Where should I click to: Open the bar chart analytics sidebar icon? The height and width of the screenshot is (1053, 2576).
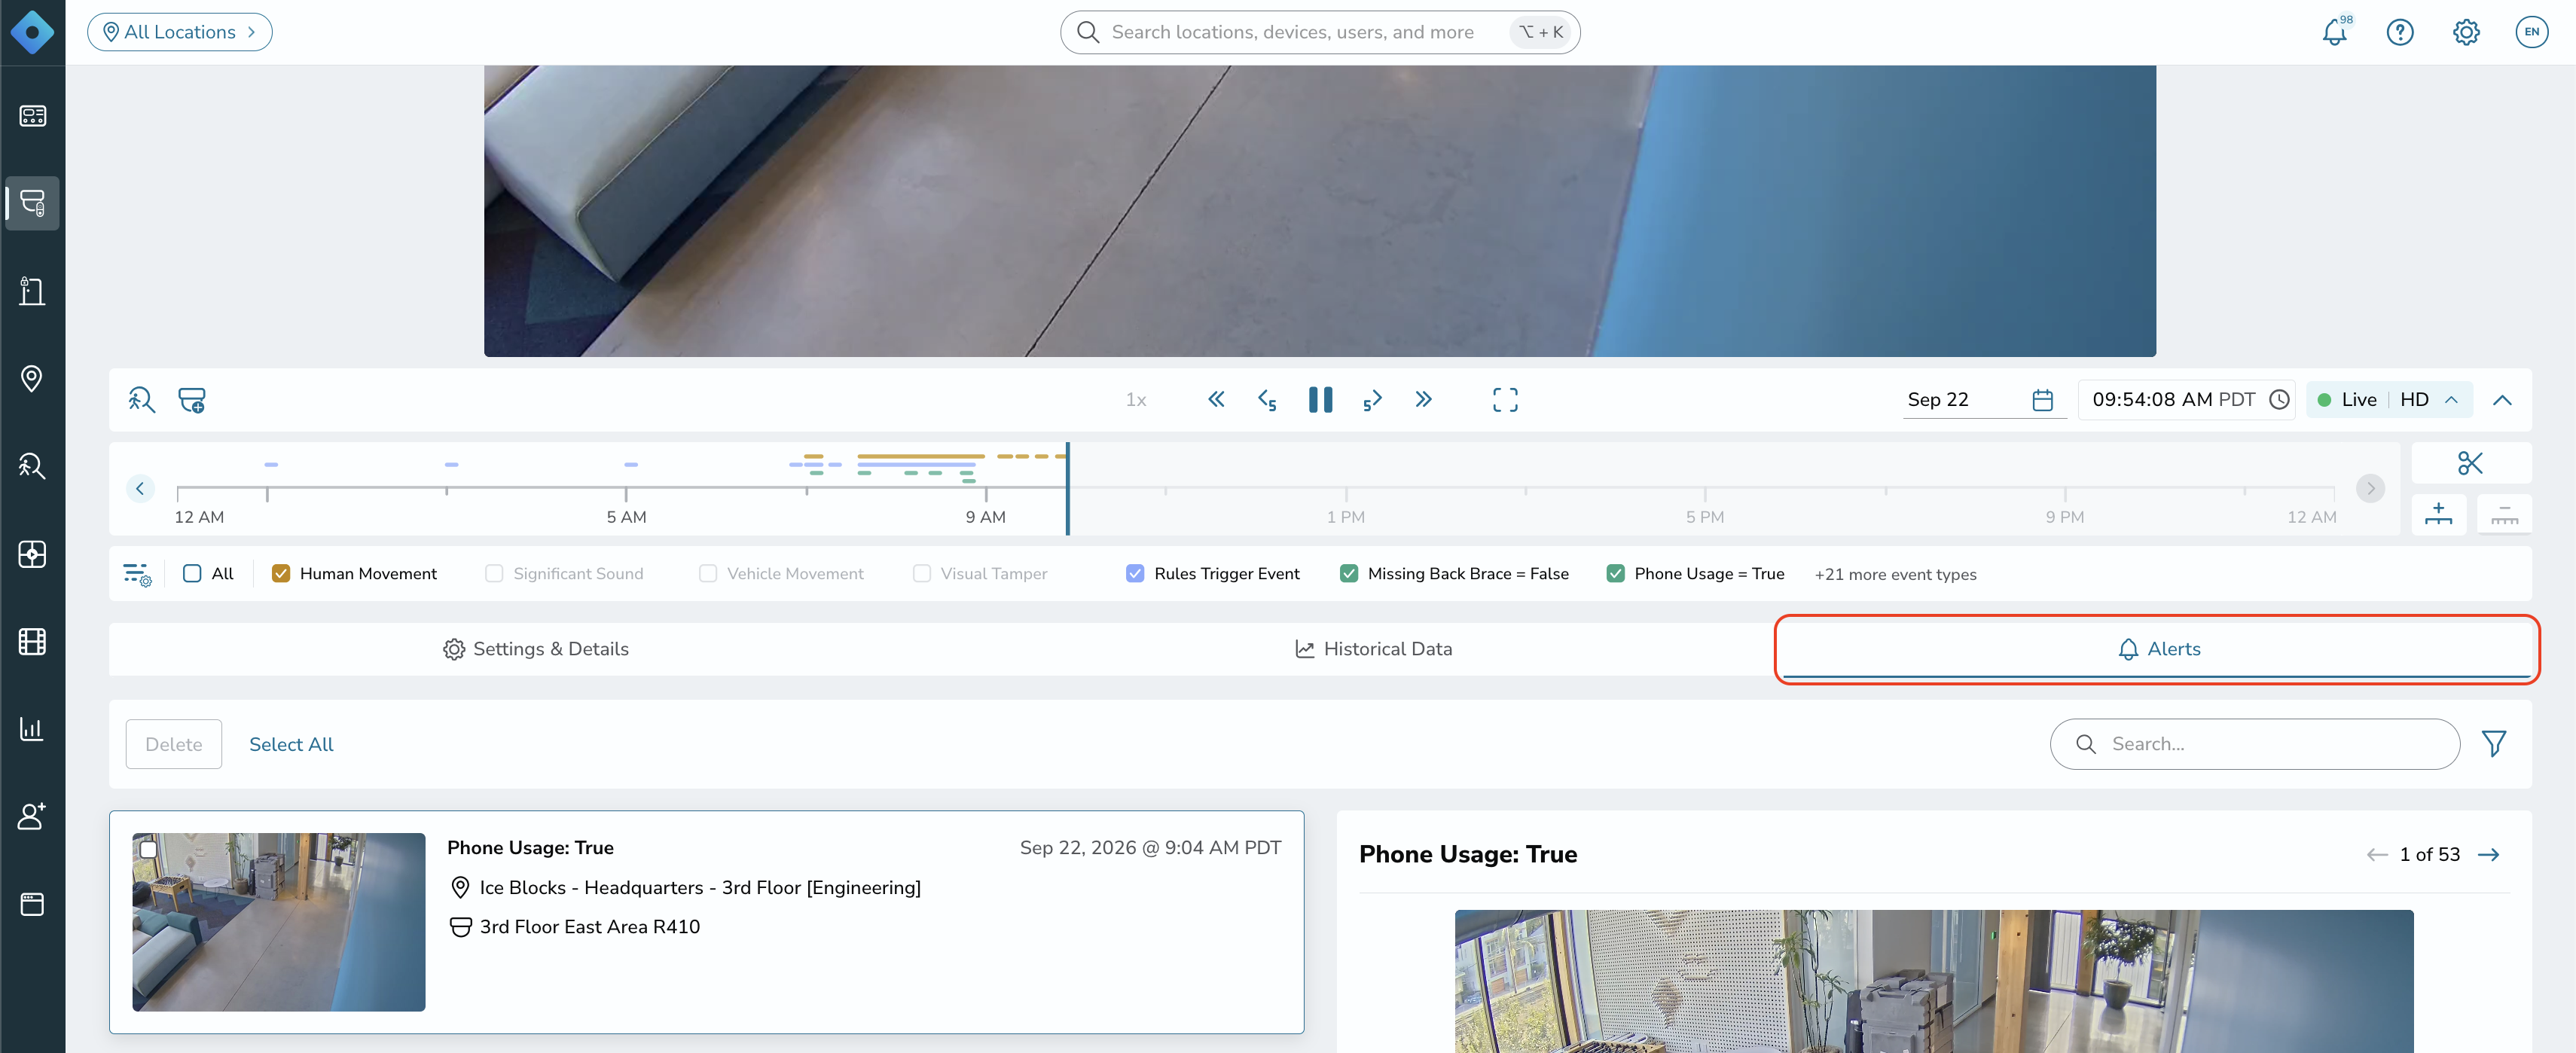coord(32,729)
